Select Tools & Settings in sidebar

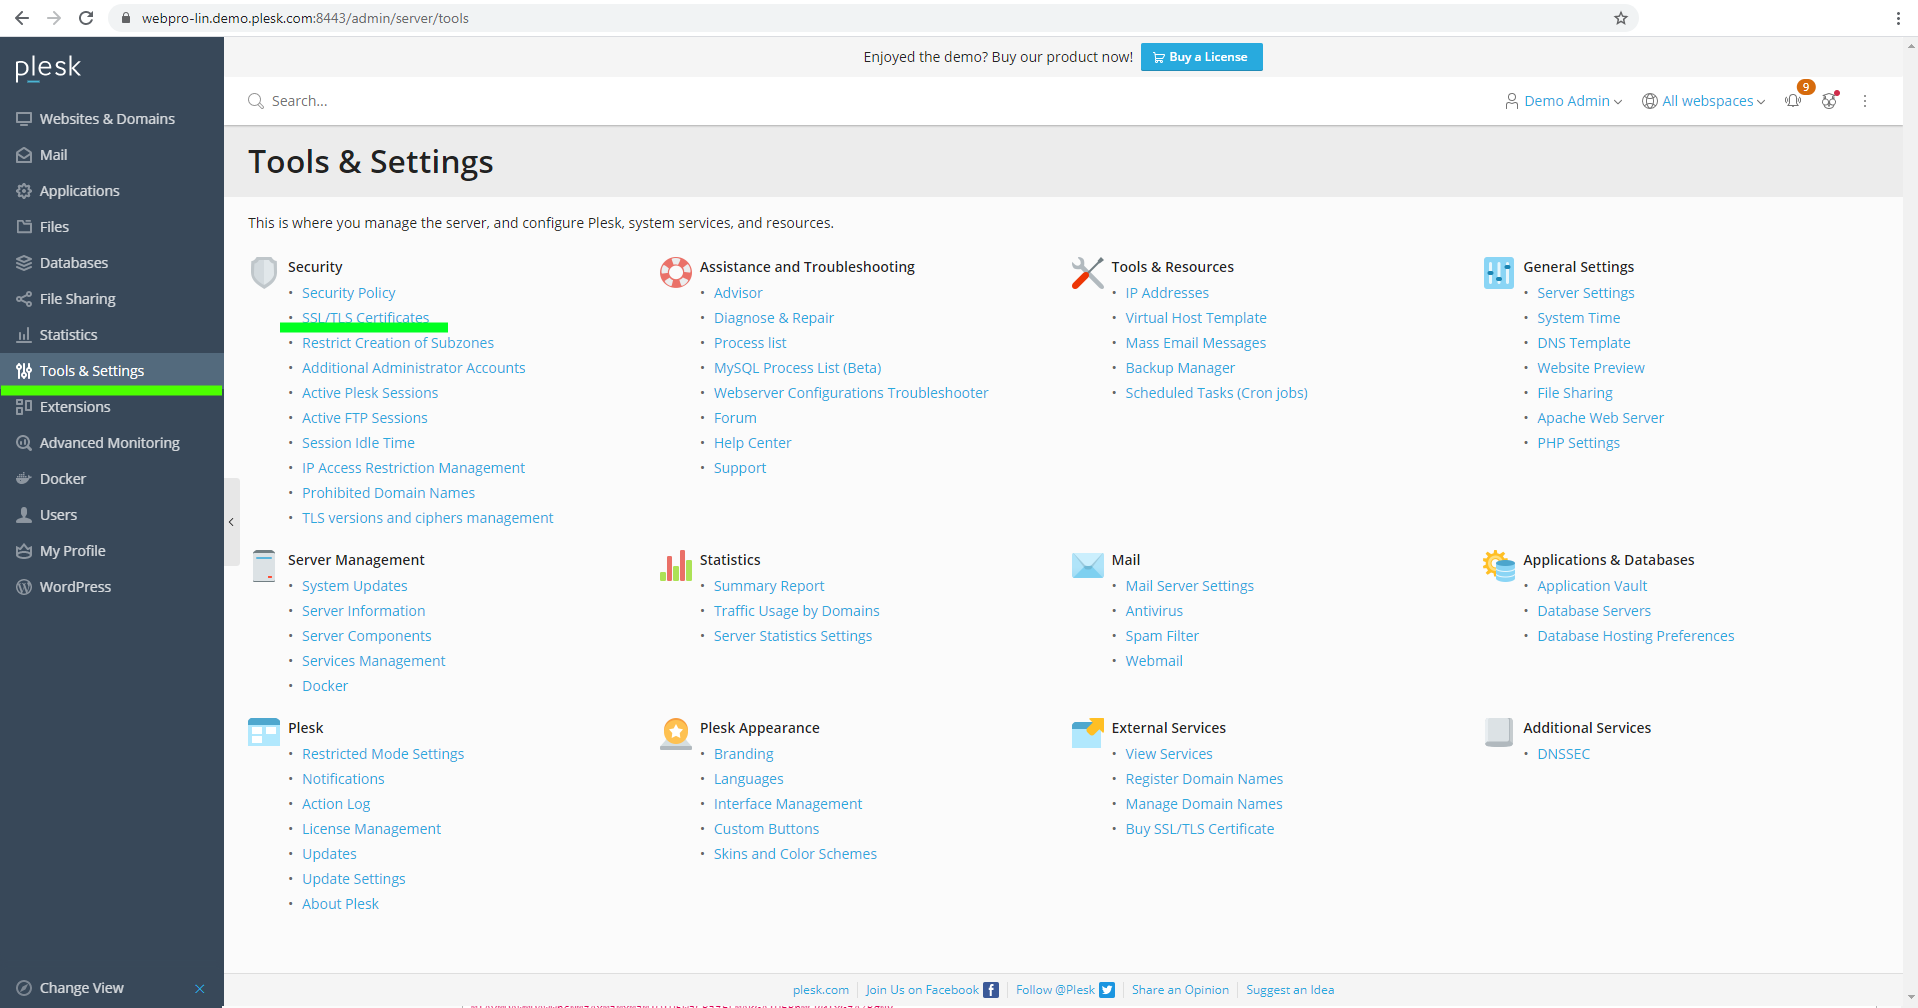tap(112, 371)
